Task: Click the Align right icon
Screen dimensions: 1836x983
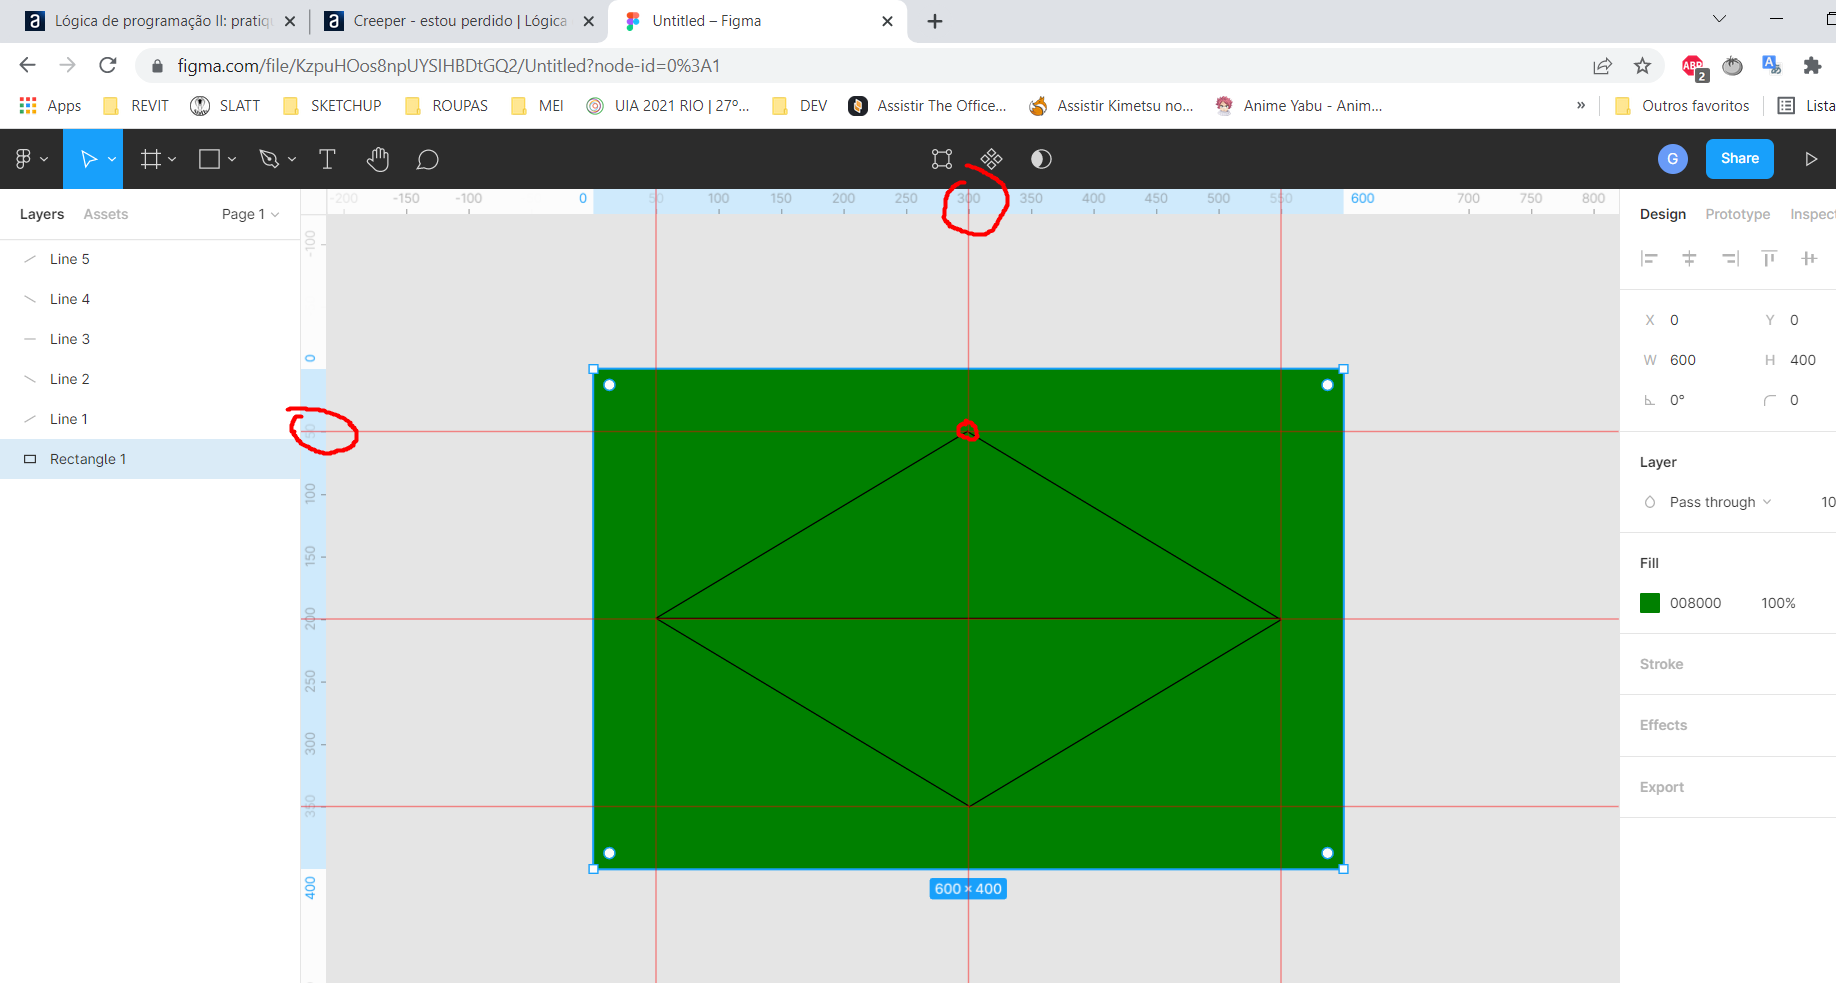Action: point(1730,259)
